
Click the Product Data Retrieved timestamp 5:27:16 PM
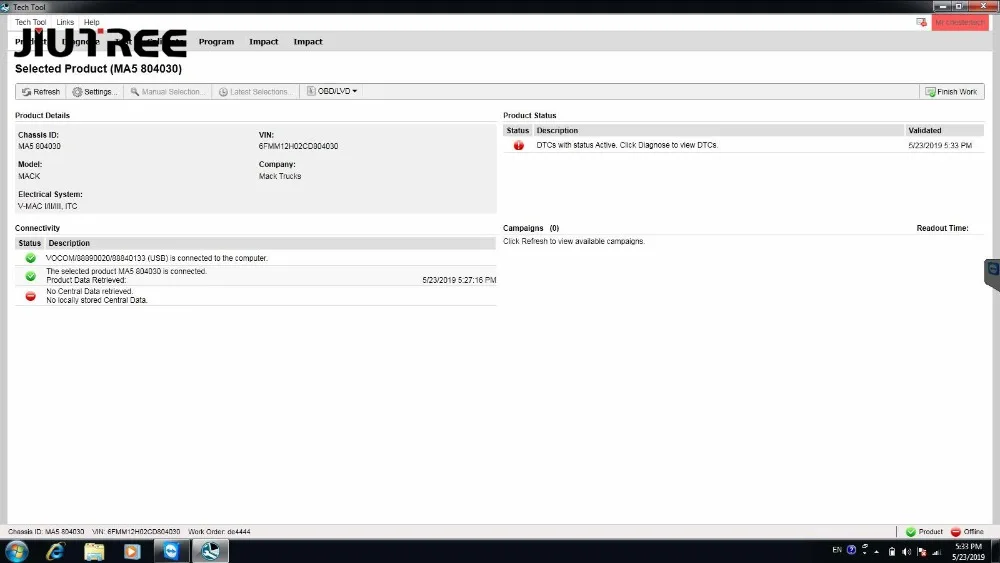pyautogui.click(x=459, y=280)
